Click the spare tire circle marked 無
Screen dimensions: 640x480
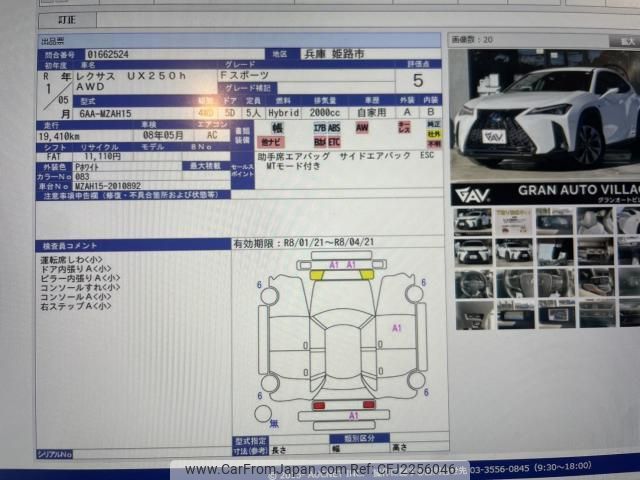pyautogui.click(x=263, y=413)
